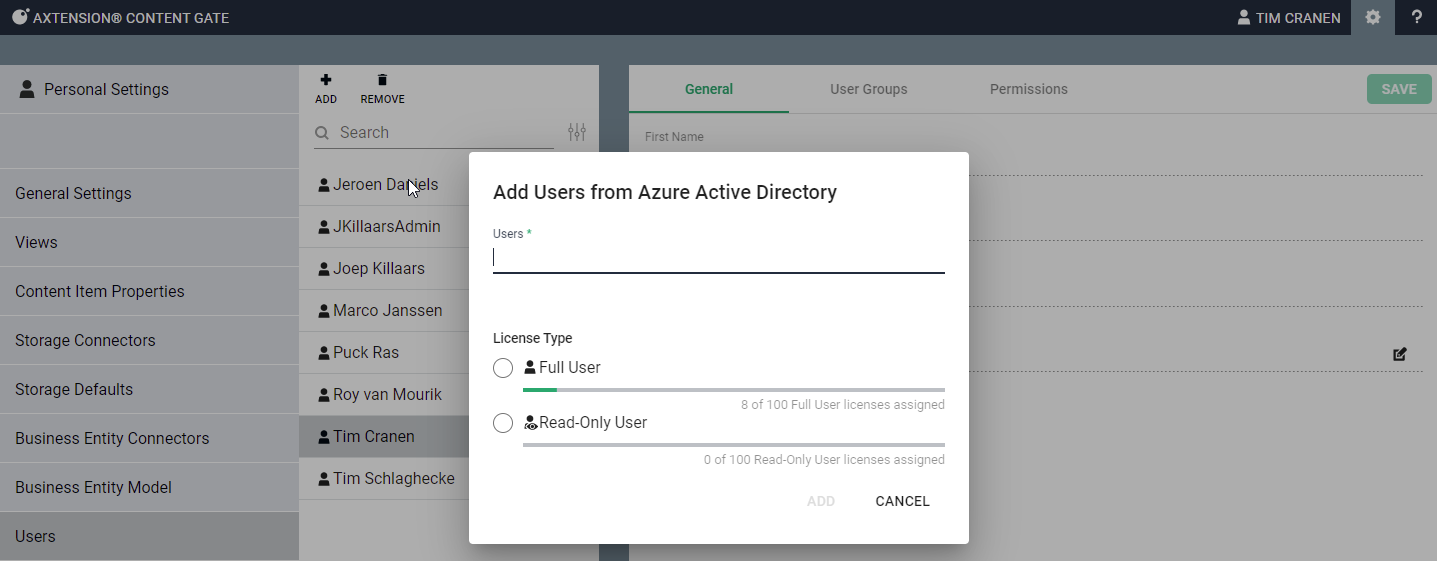Switch to the User Groups tab

tap(868, 89)
